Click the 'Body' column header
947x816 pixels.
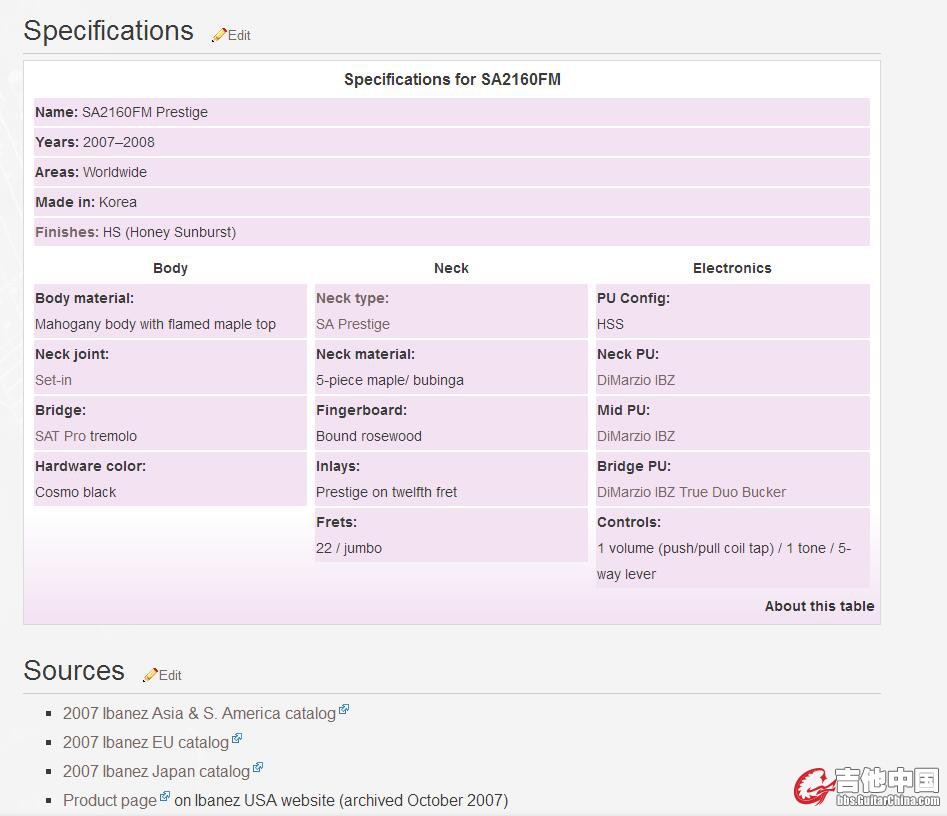pyautogui.click(x=170, y=268)
